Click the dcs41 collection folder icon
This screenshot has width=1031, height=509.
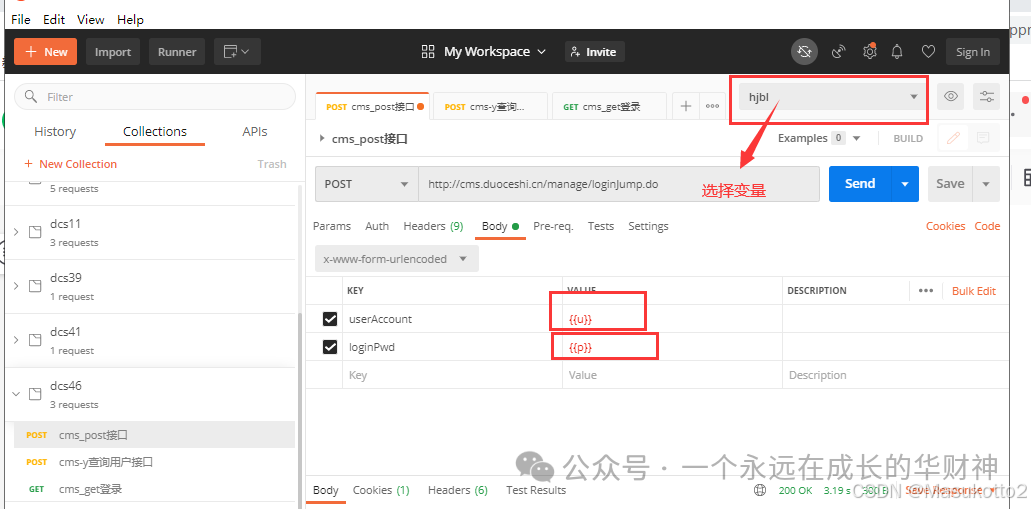click(35, 339)
